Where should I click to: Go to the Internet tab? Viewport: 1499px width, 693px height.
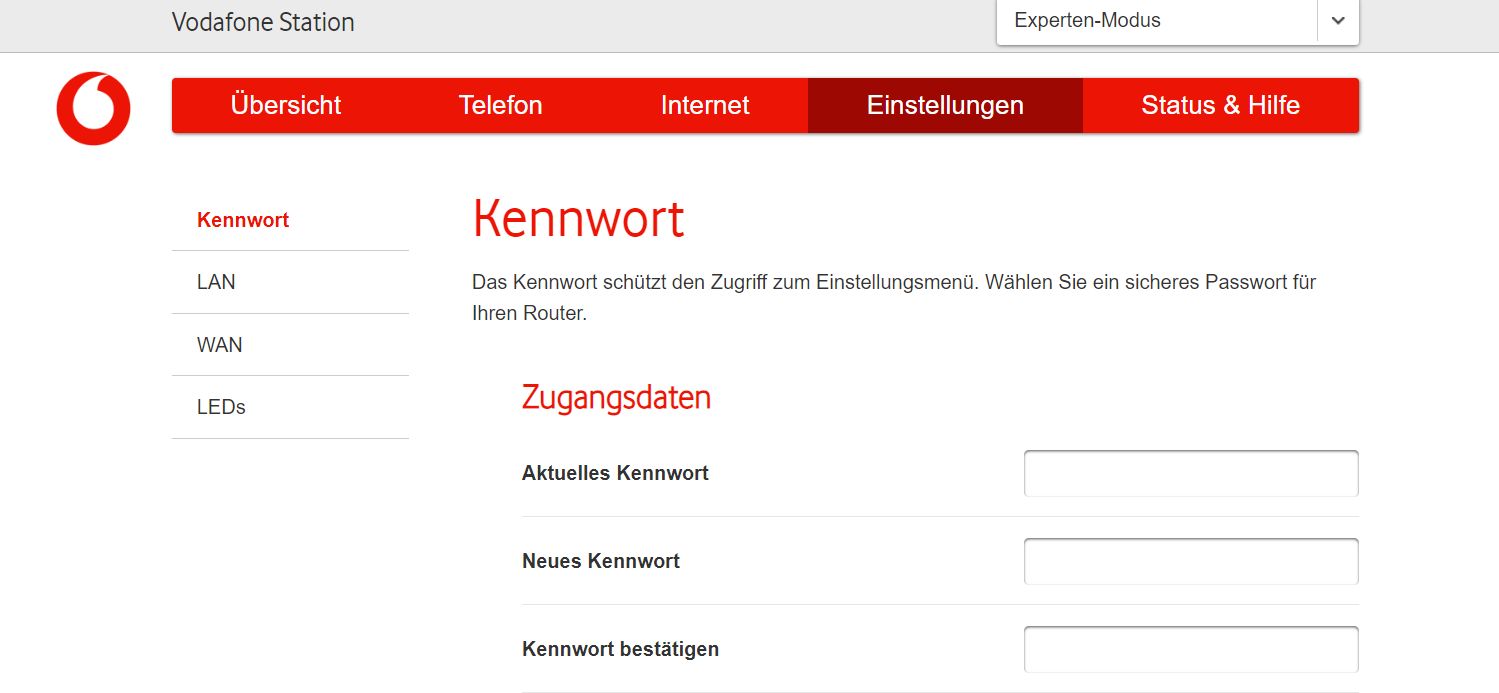[705, 105]
